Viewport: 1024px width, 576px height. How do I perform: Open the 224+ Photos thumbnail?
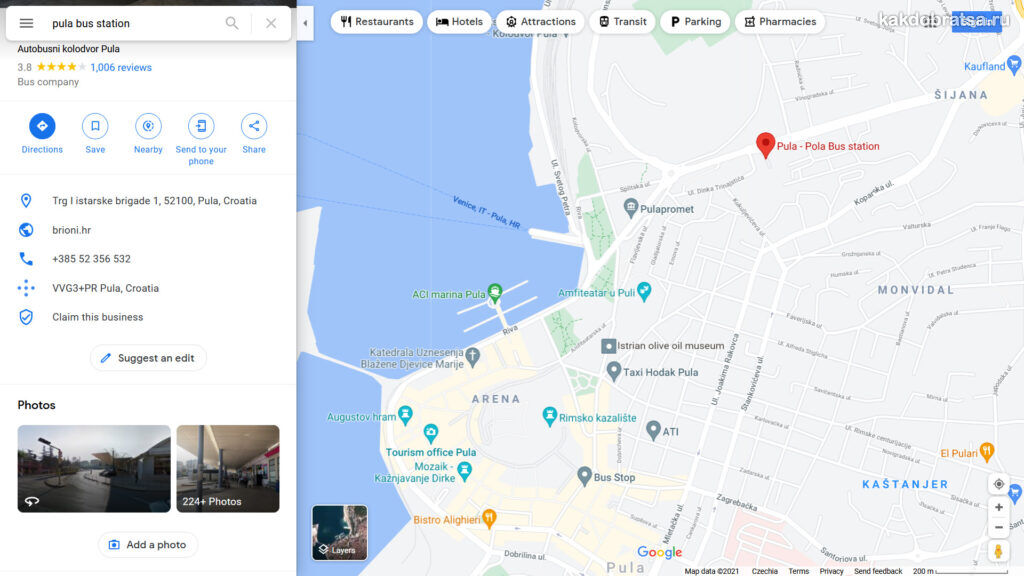(x=228, y=468)
